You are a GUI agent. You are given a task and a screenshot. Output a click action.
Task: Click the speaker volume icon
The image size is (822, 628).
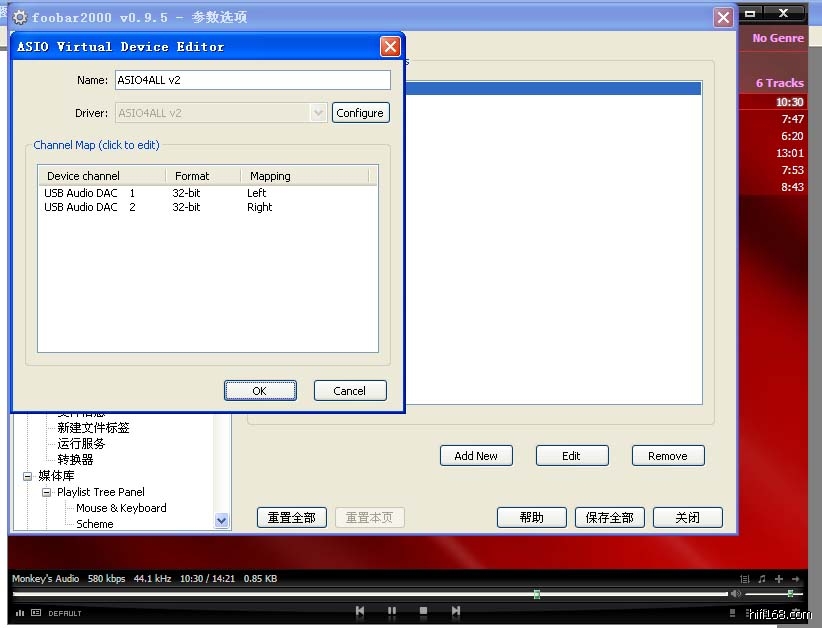736,594
